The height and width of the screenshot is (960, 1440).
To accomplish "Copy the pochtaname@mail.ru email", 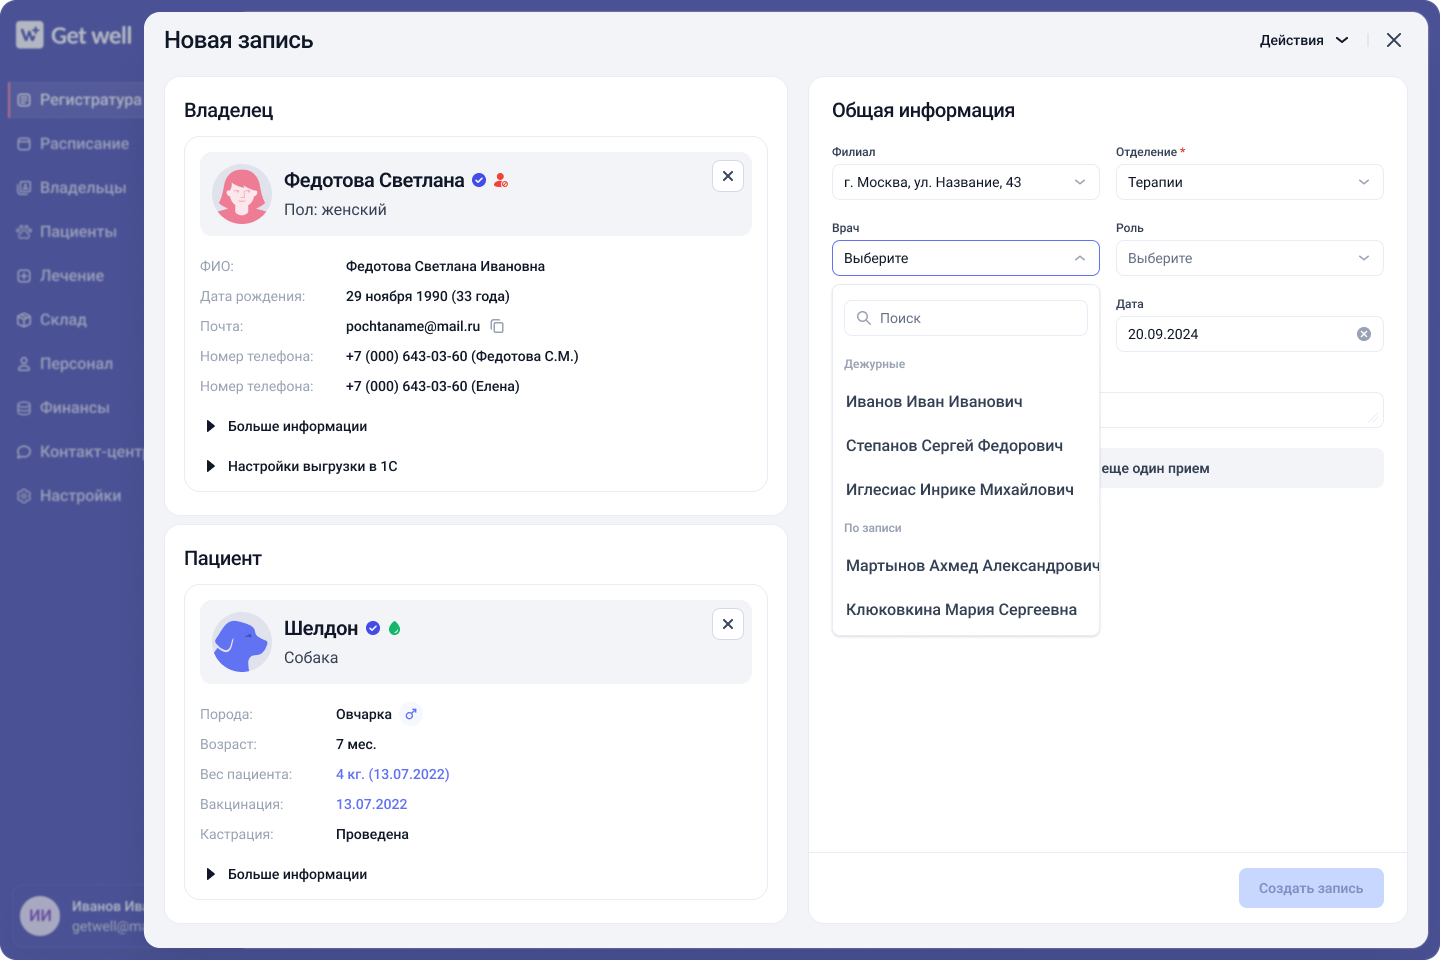I will click(x=497, y=326).
